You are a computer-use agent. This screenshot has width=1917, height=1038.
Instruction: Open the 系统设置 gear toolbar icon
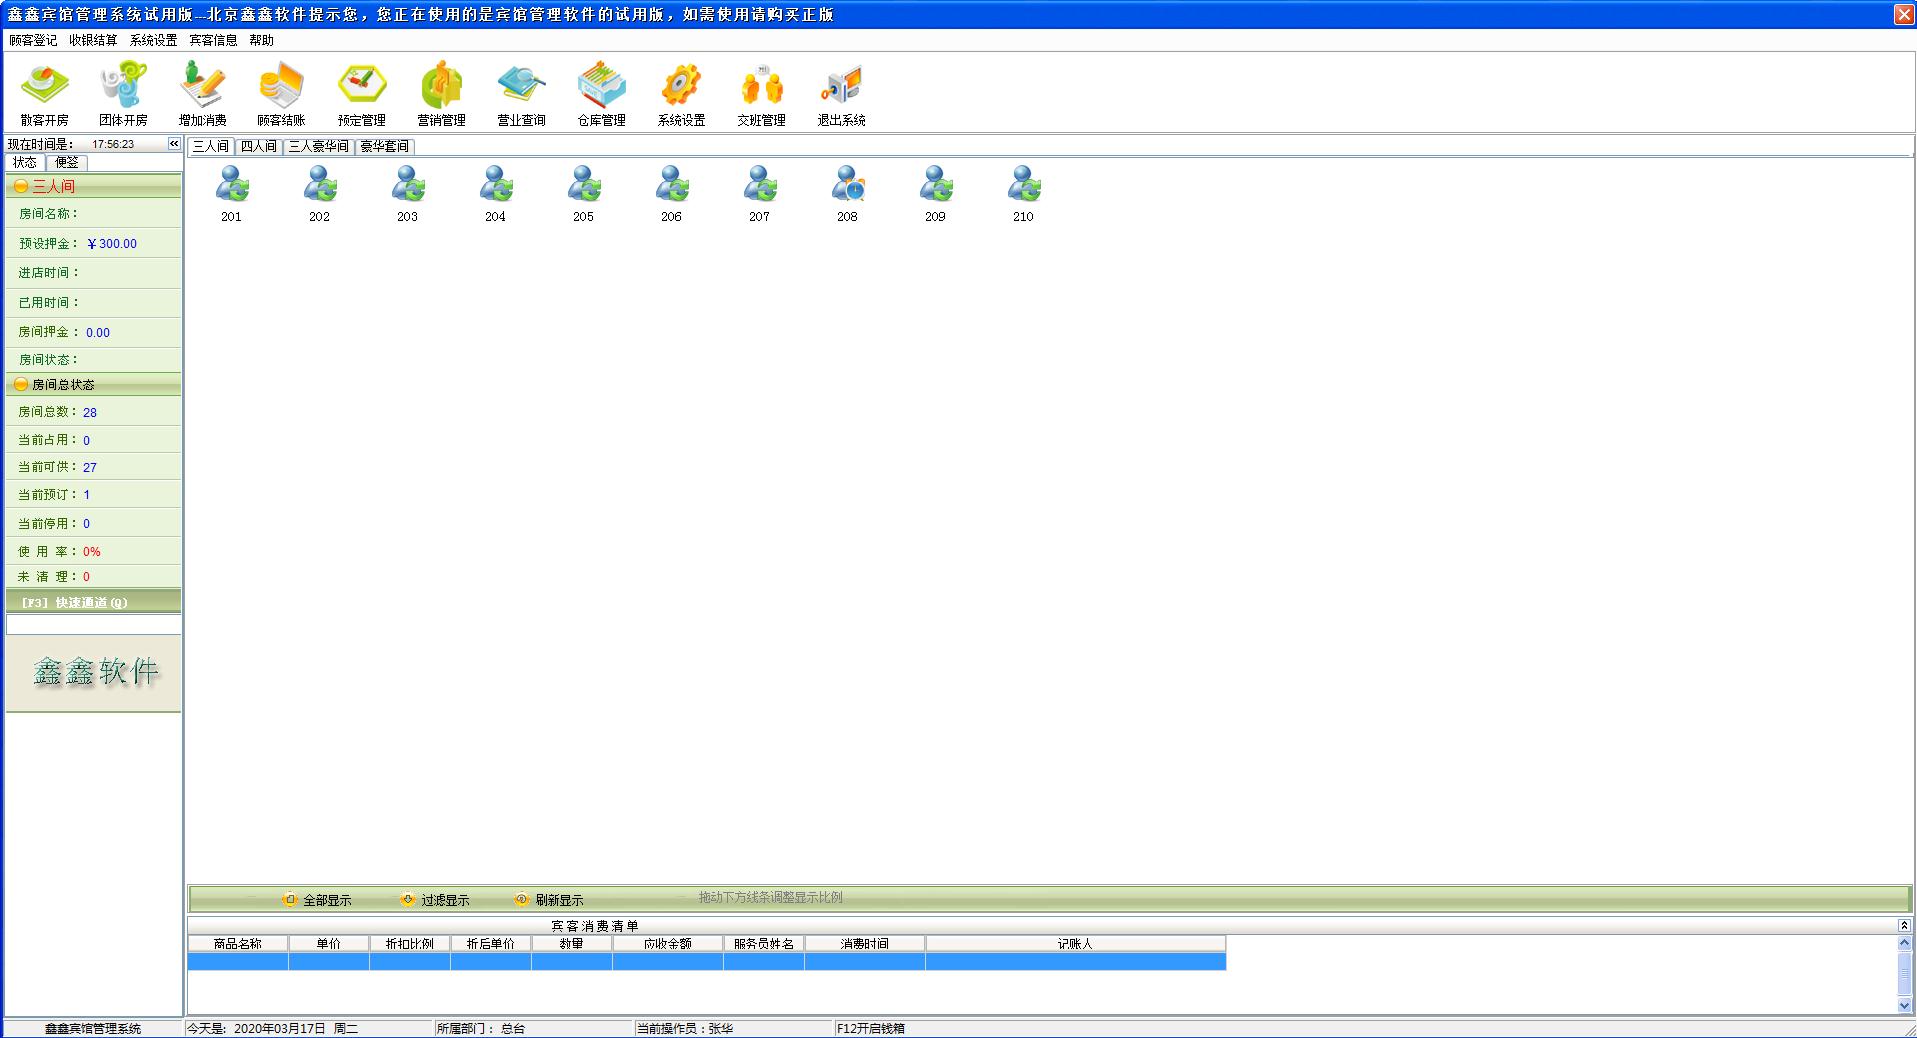click(x=681, y=94)
